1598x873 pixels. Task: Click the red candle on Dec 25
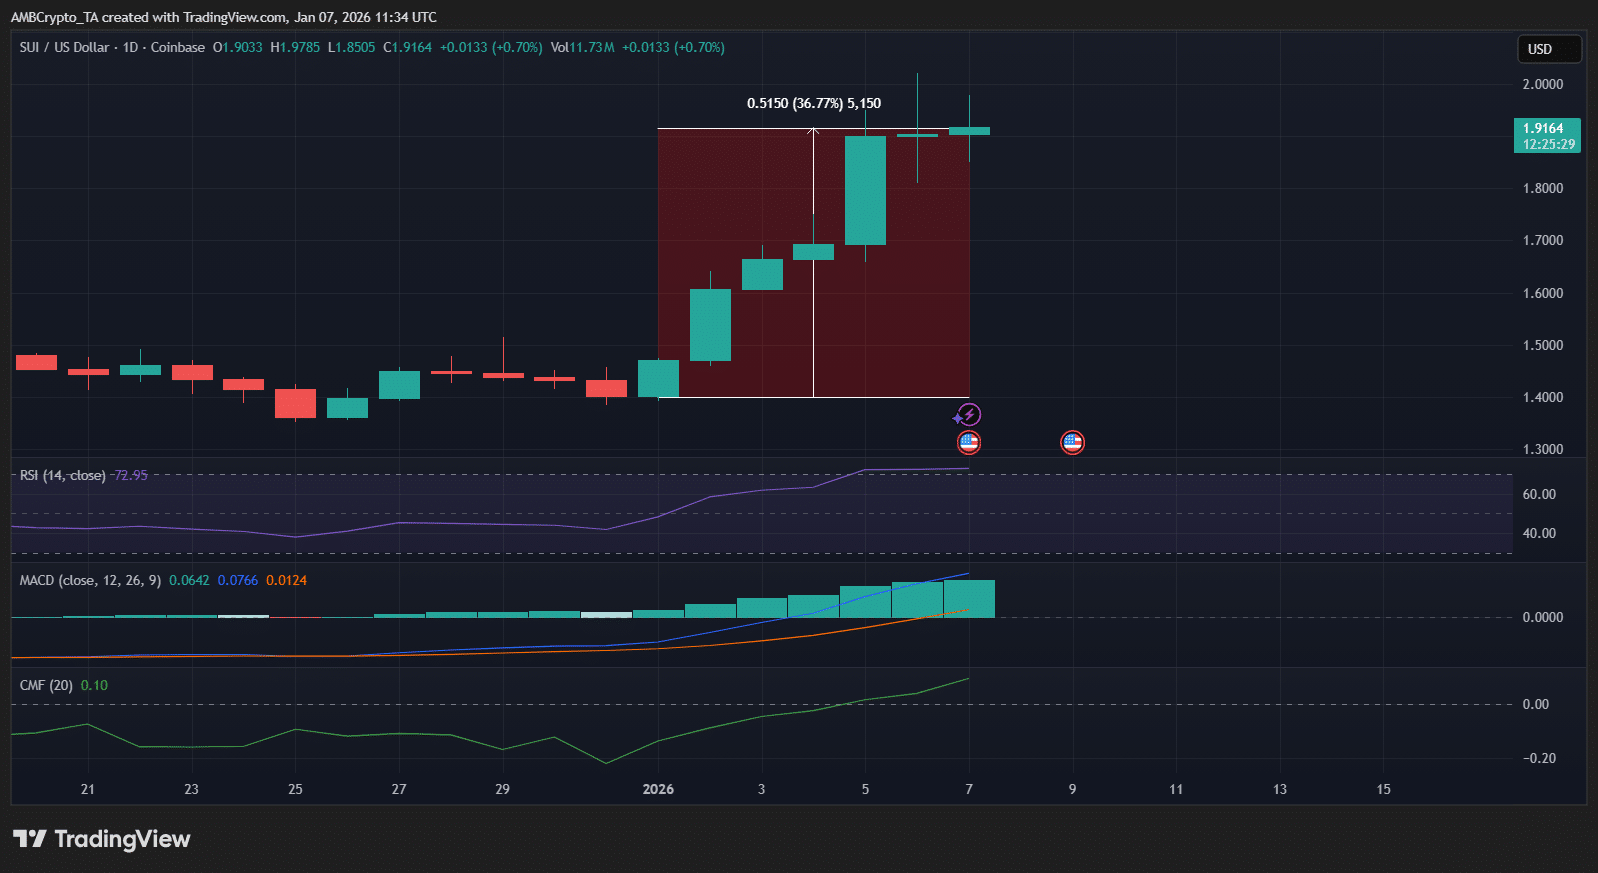295,403
